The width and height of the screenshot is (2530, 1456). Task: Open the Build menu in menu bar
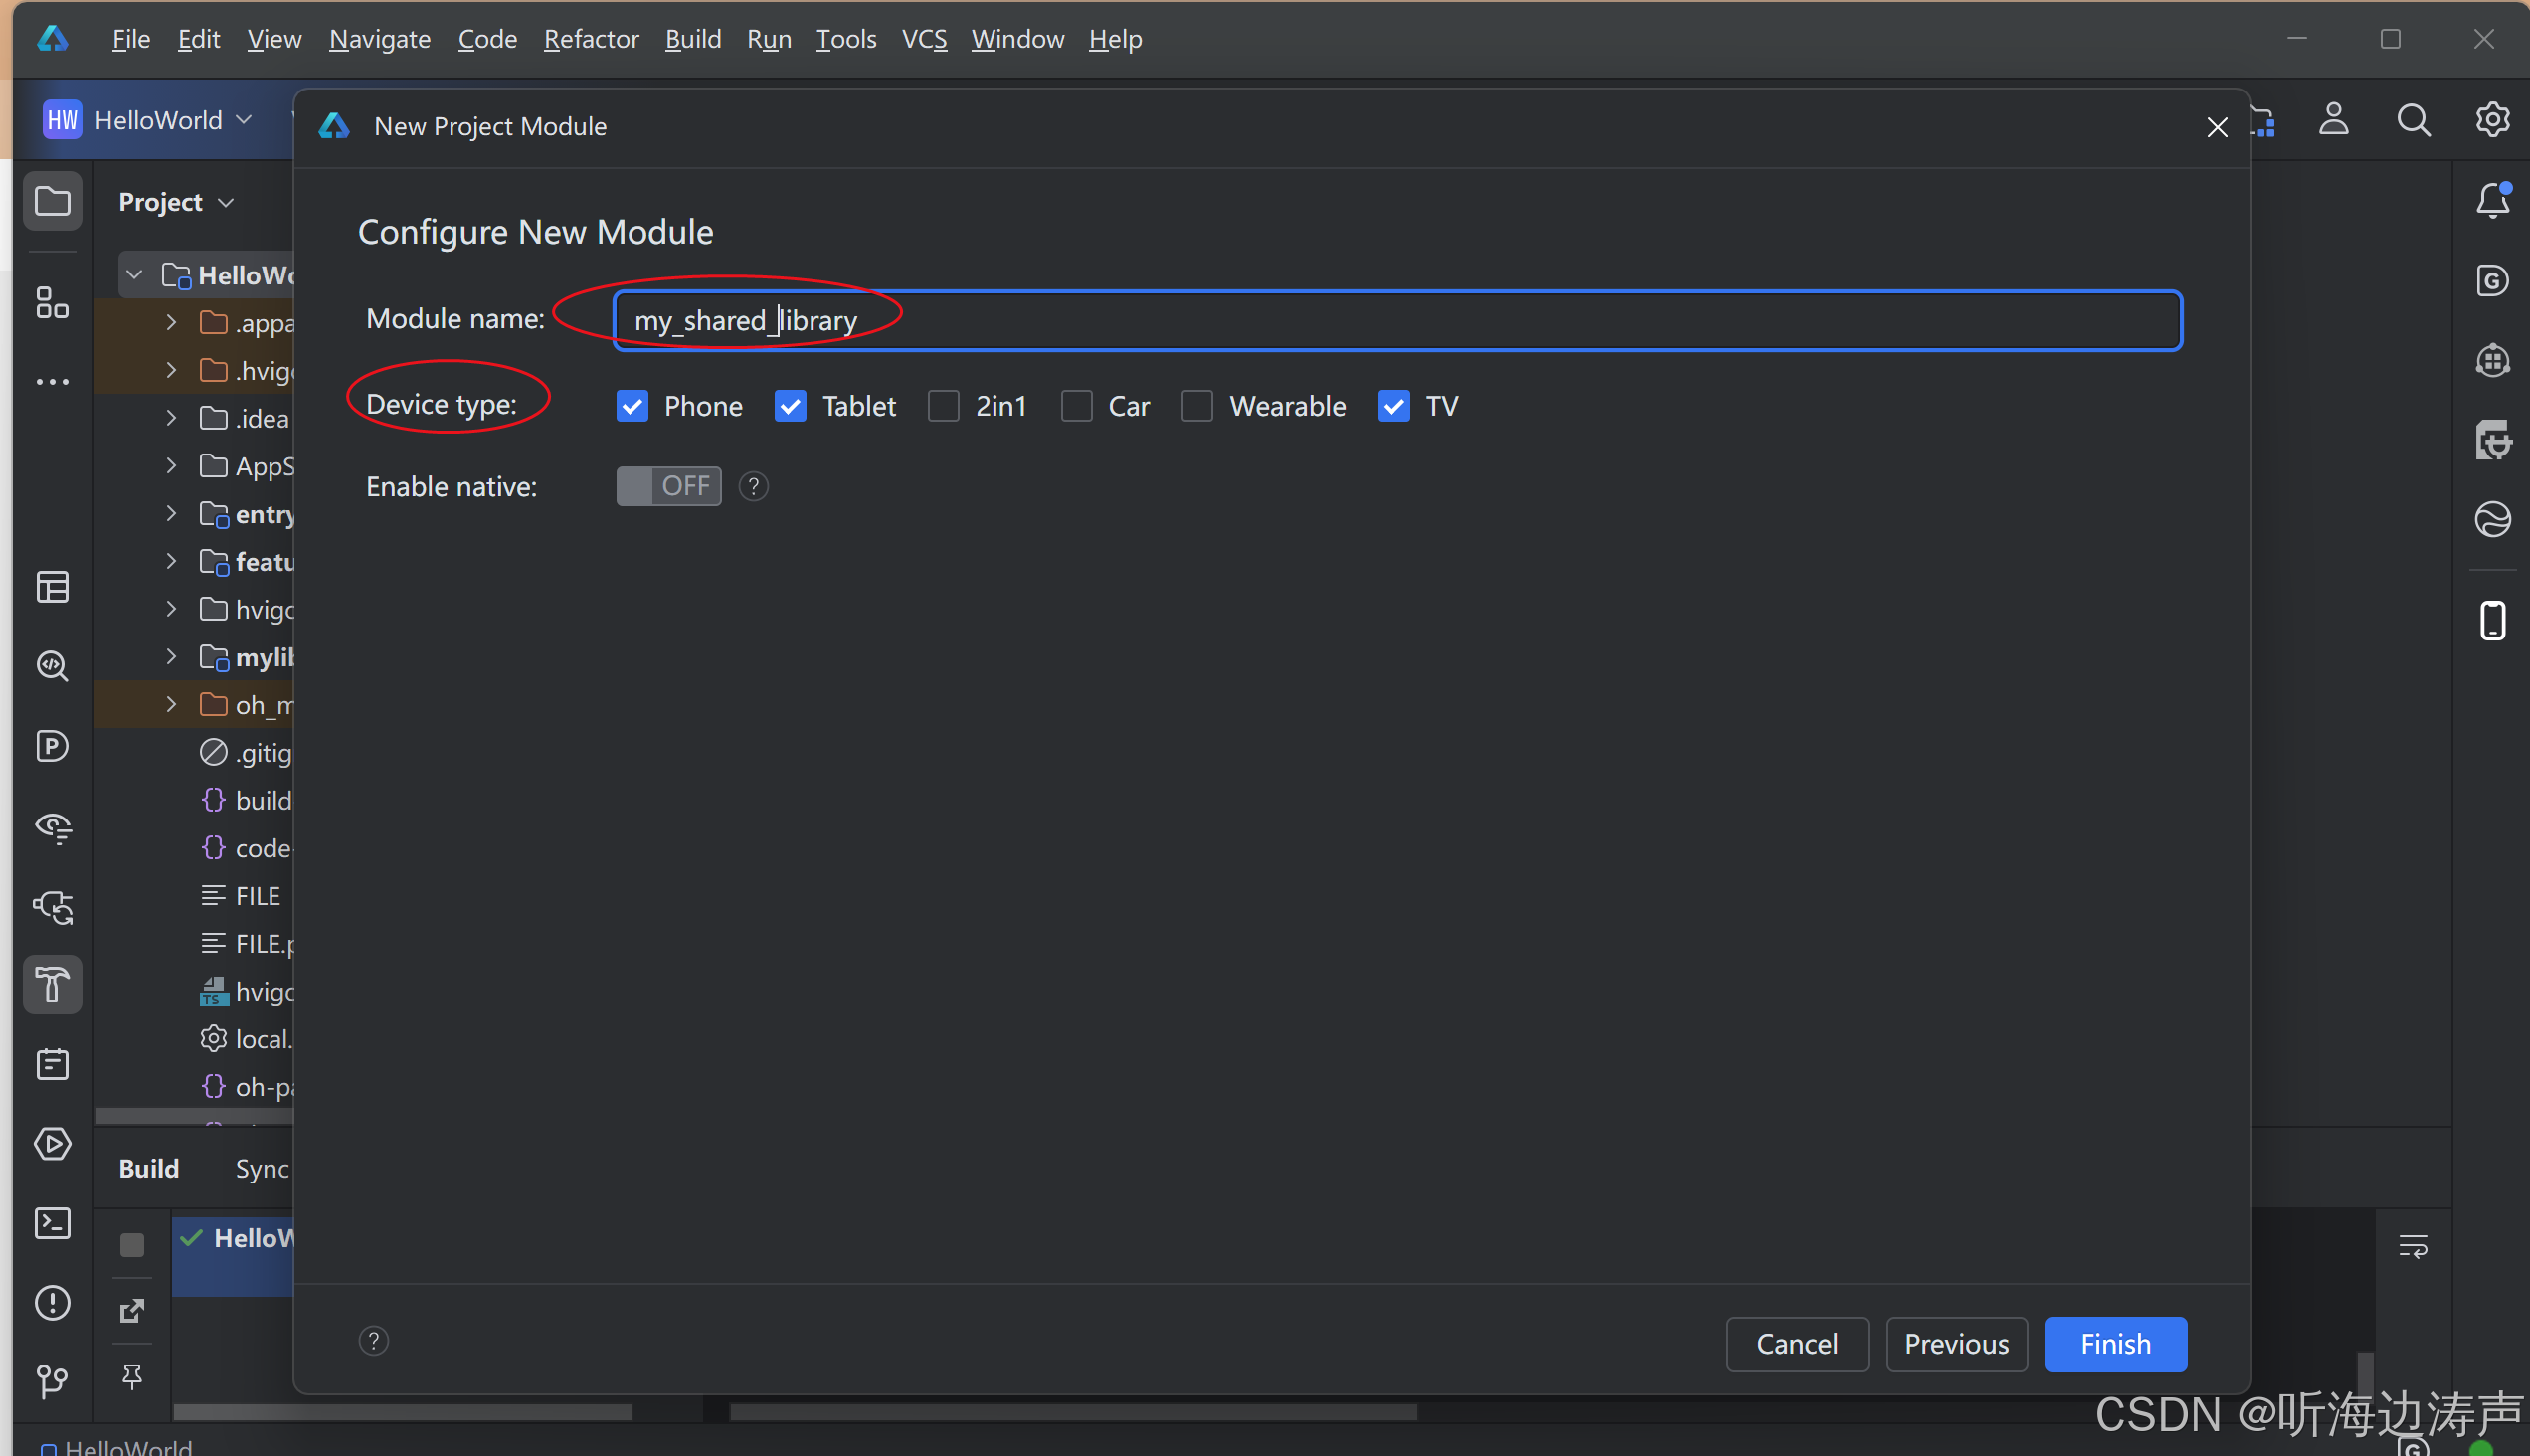(693, 39)
